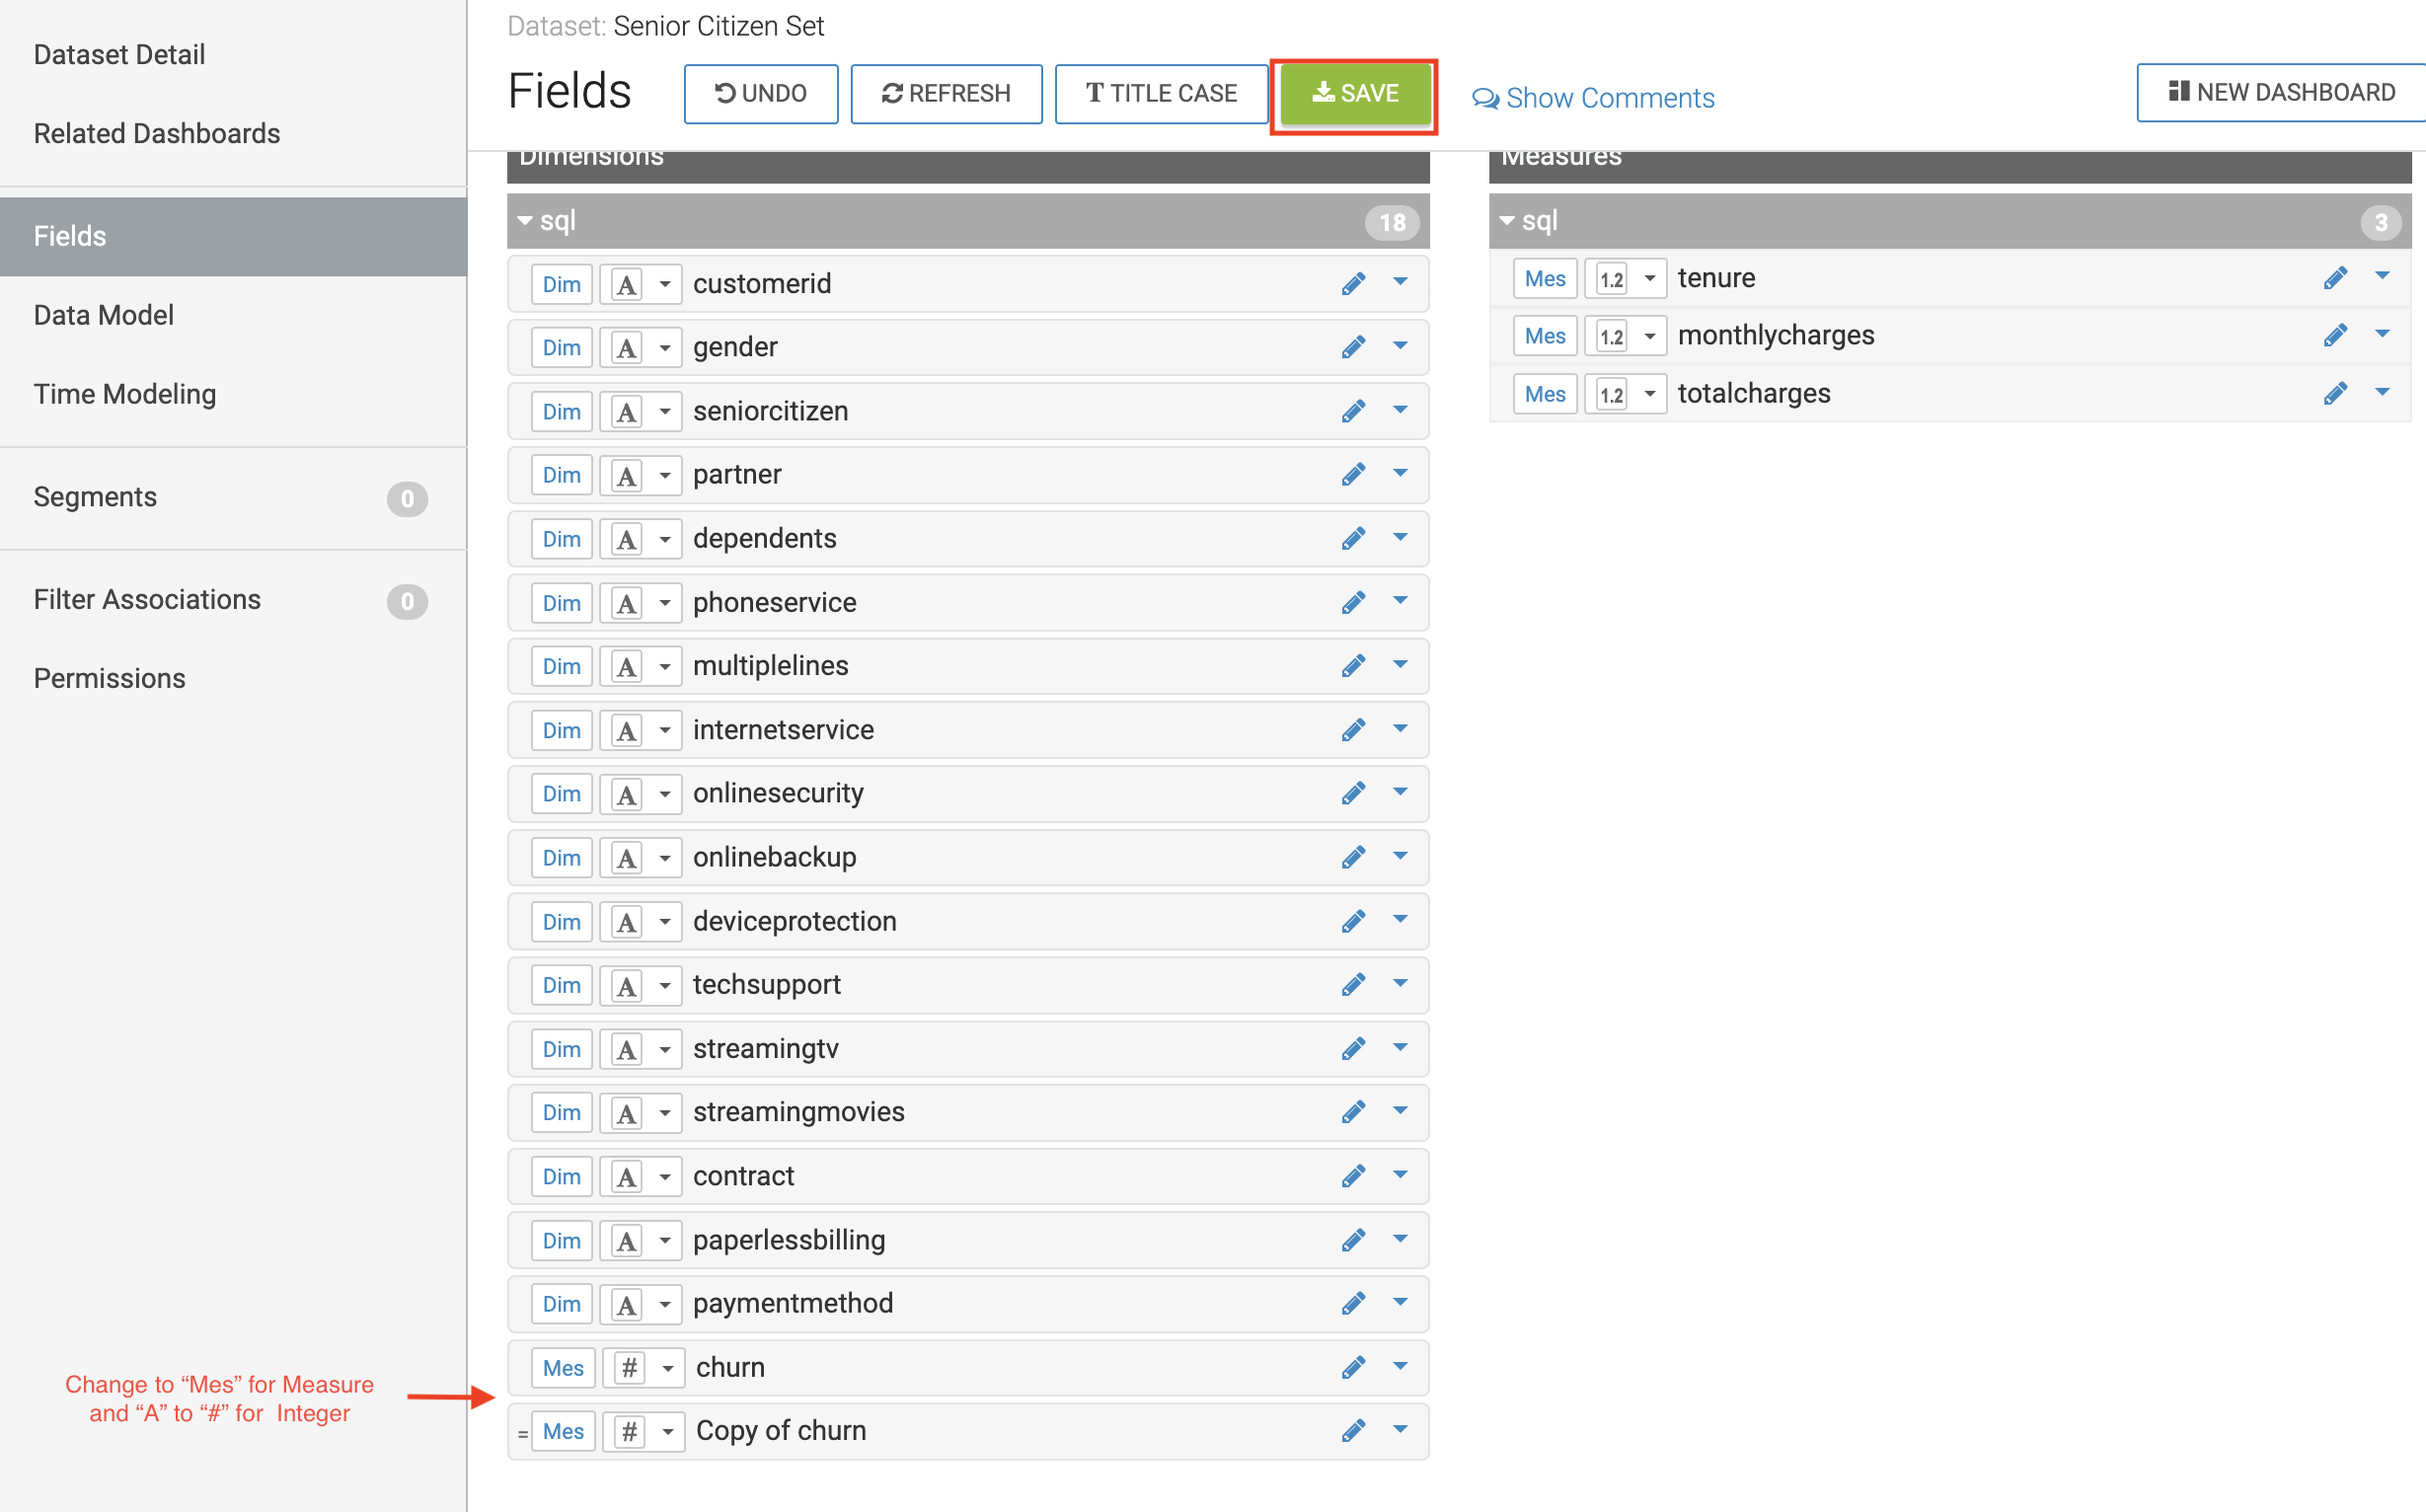
Task: Click the hash type icon for churn
Action: (x=629, y=1367)
